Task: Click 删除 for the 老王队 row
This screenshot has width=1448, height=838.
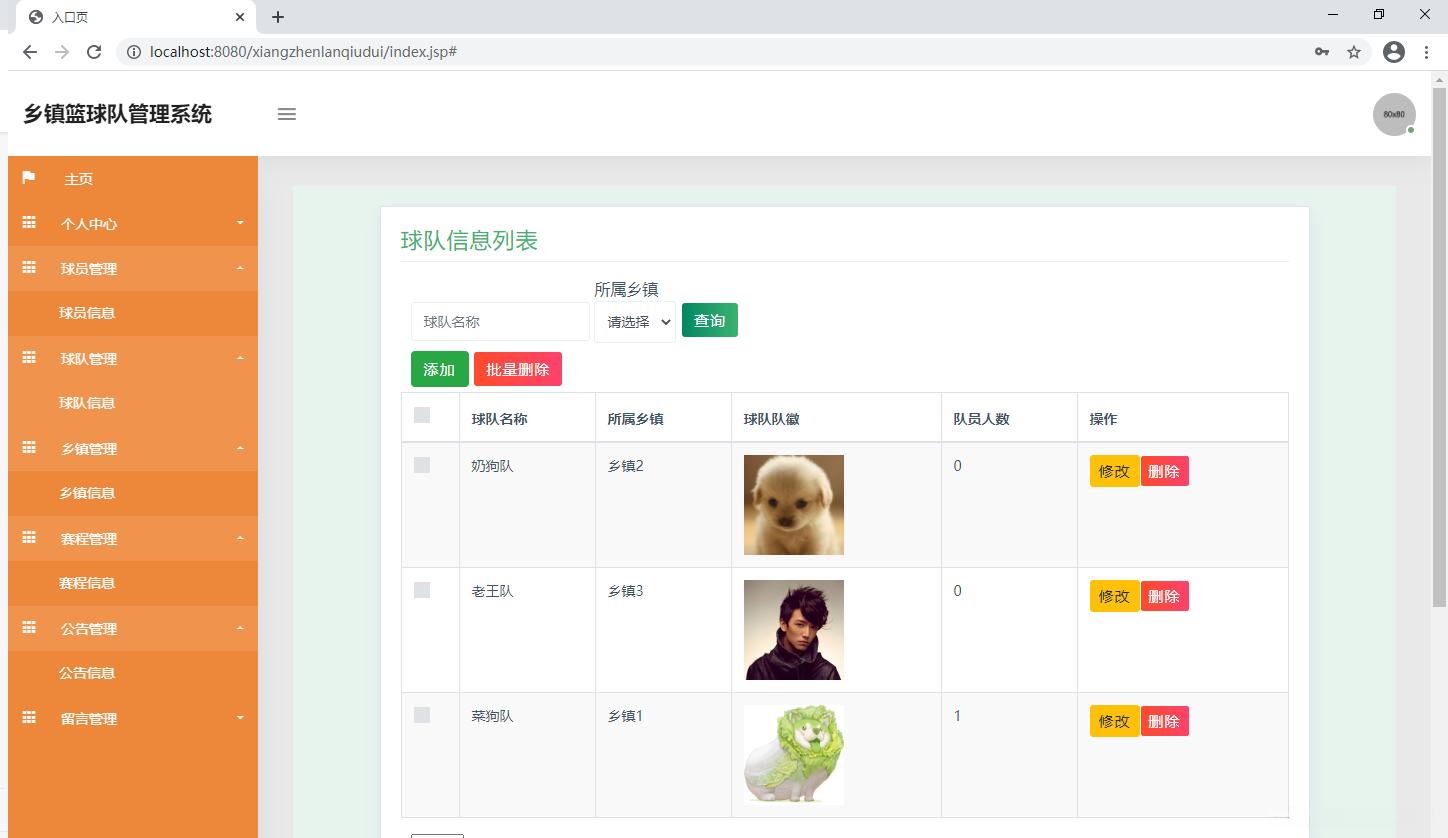Action: click(1164, 596)
